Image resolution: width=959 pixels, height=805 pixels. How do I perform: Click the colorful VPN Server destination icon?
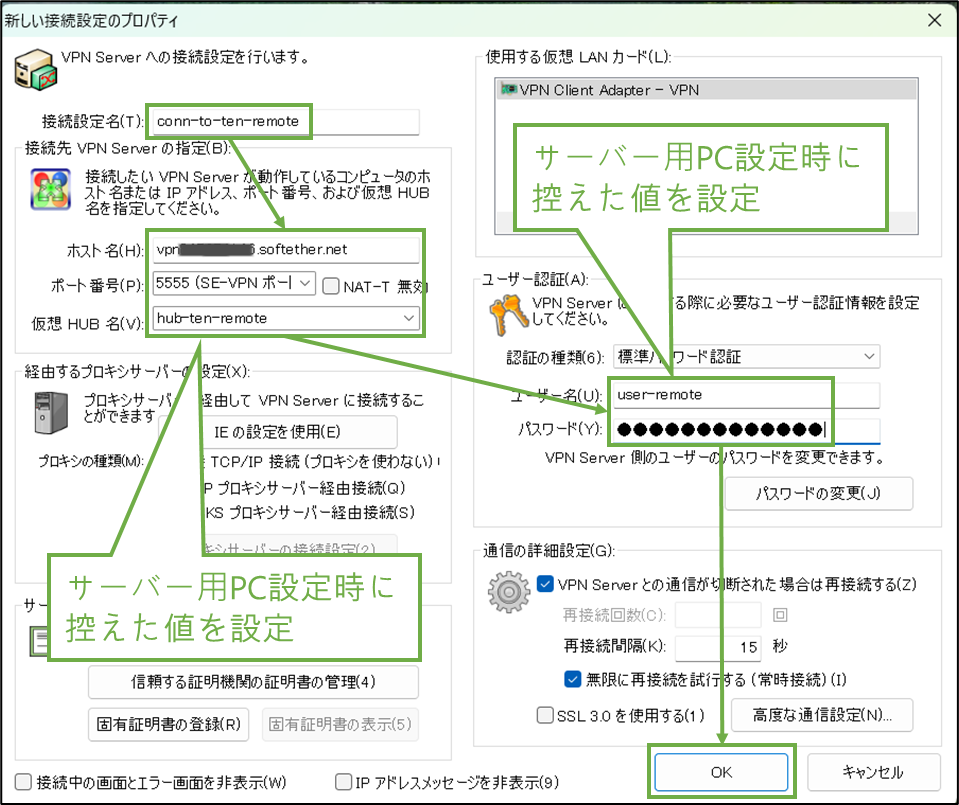pyautogui.click(x=51, y=189)
